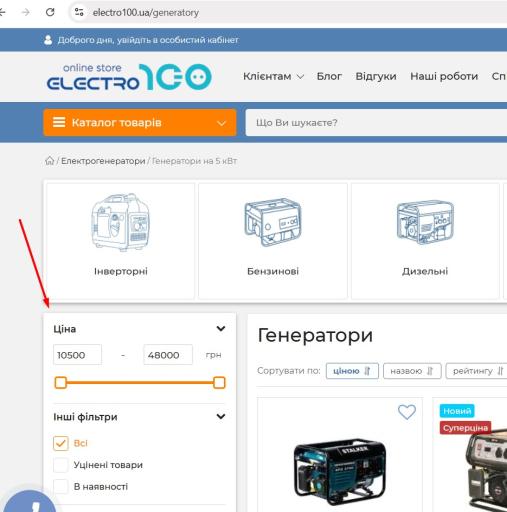Focus the maximum price field 48000
Viewport: 507px width, 512px height.
pyautogui.click(x=168, y=355)
